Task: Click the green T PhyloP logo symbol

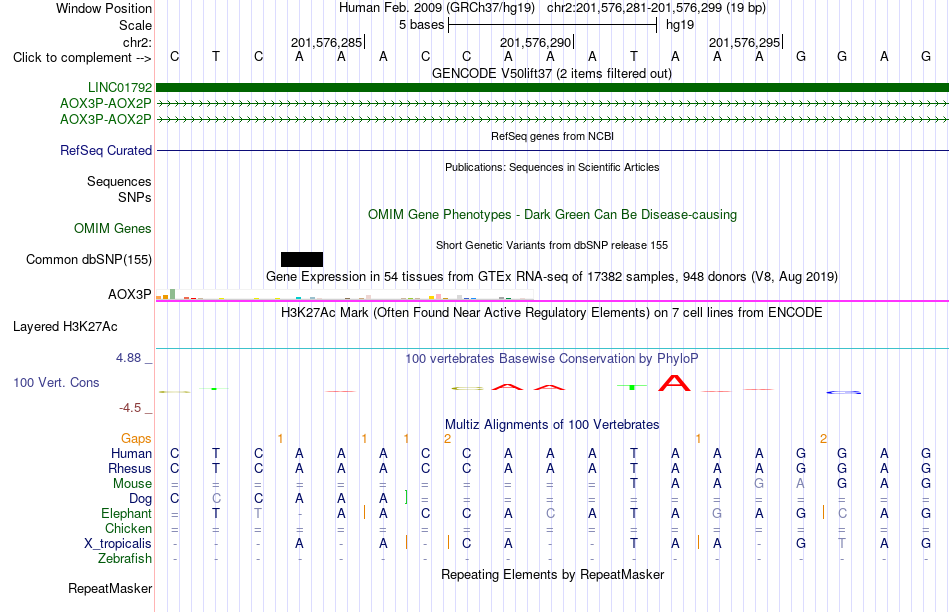Action: (x=632, y=386)
